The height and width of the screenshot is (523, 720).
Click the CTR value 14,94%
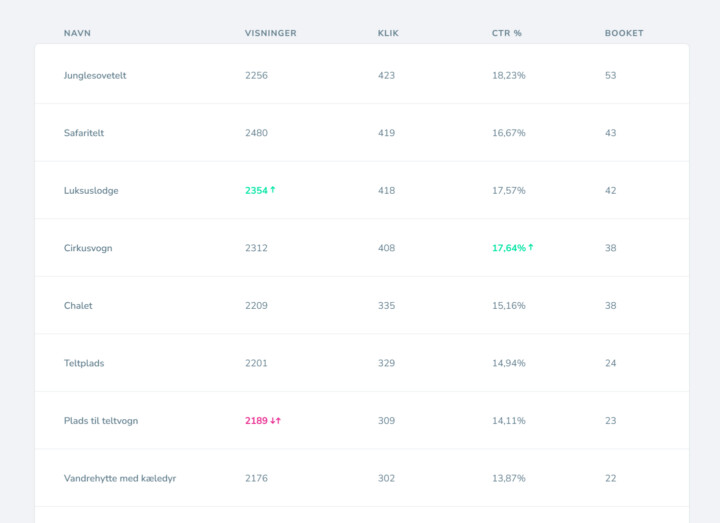[x=509, y=363]
